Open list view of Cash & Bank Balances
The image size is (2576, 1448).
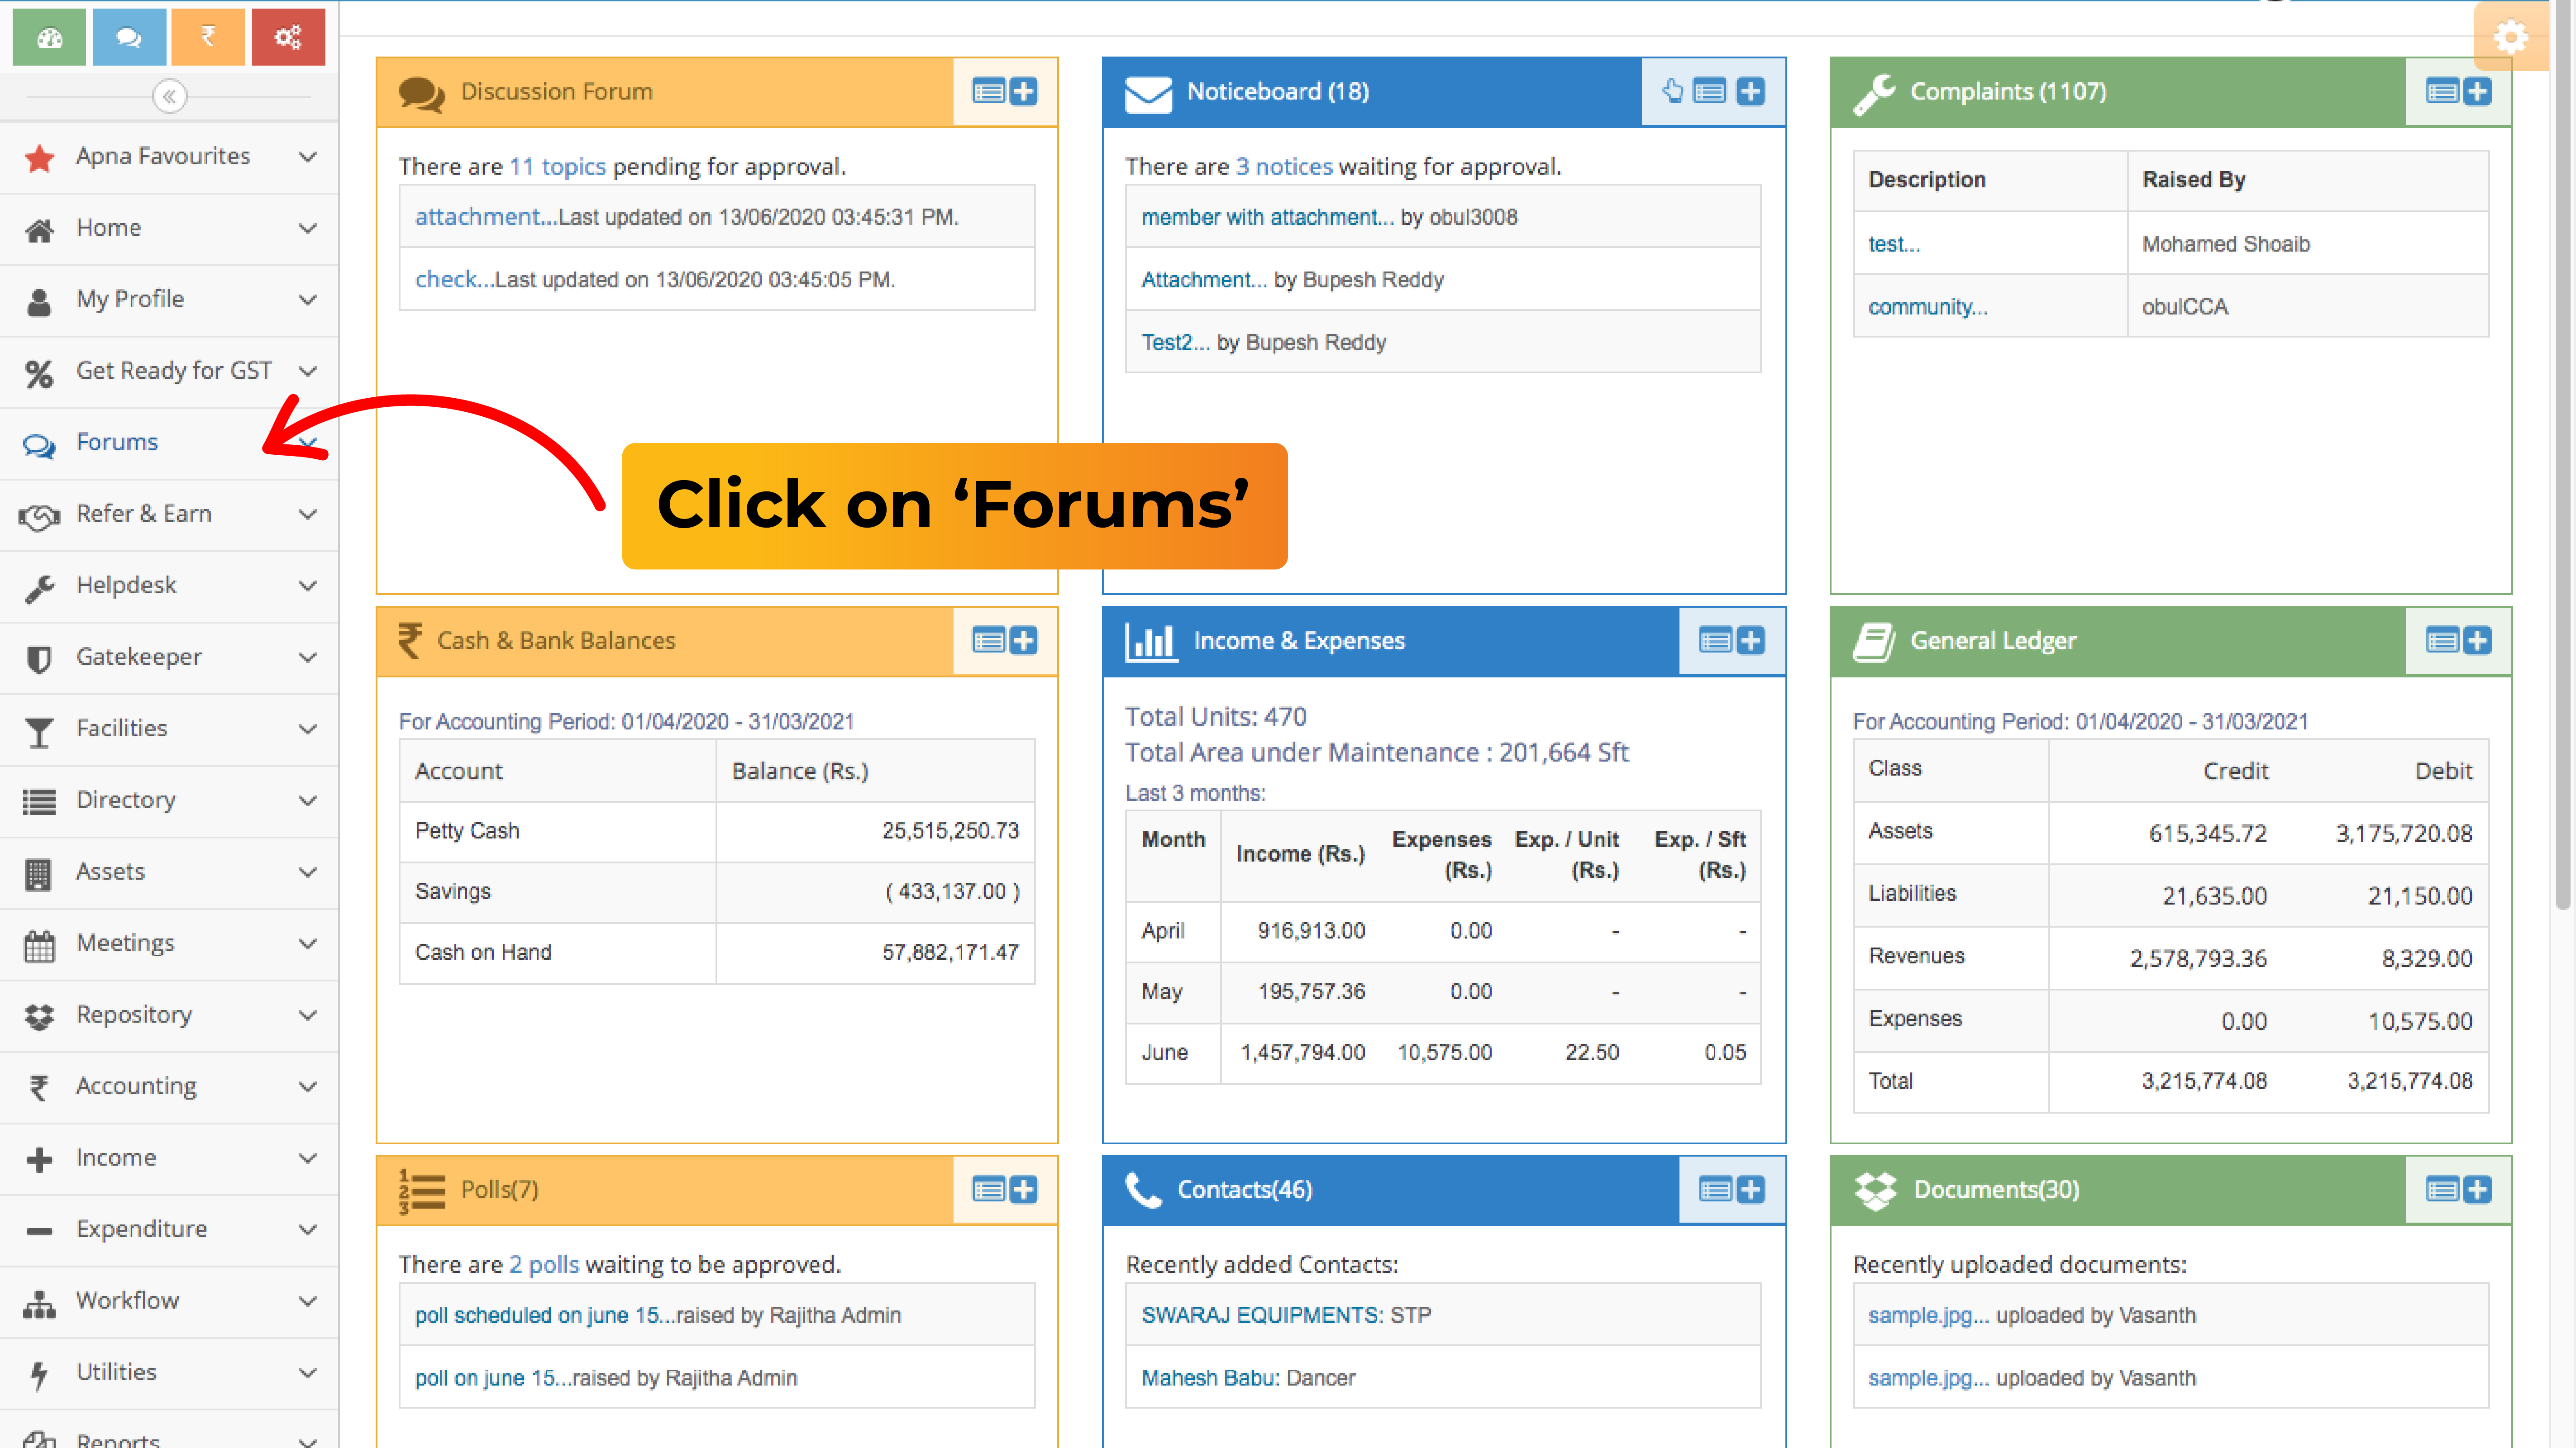pyautogui.click(x=988, y=640)
